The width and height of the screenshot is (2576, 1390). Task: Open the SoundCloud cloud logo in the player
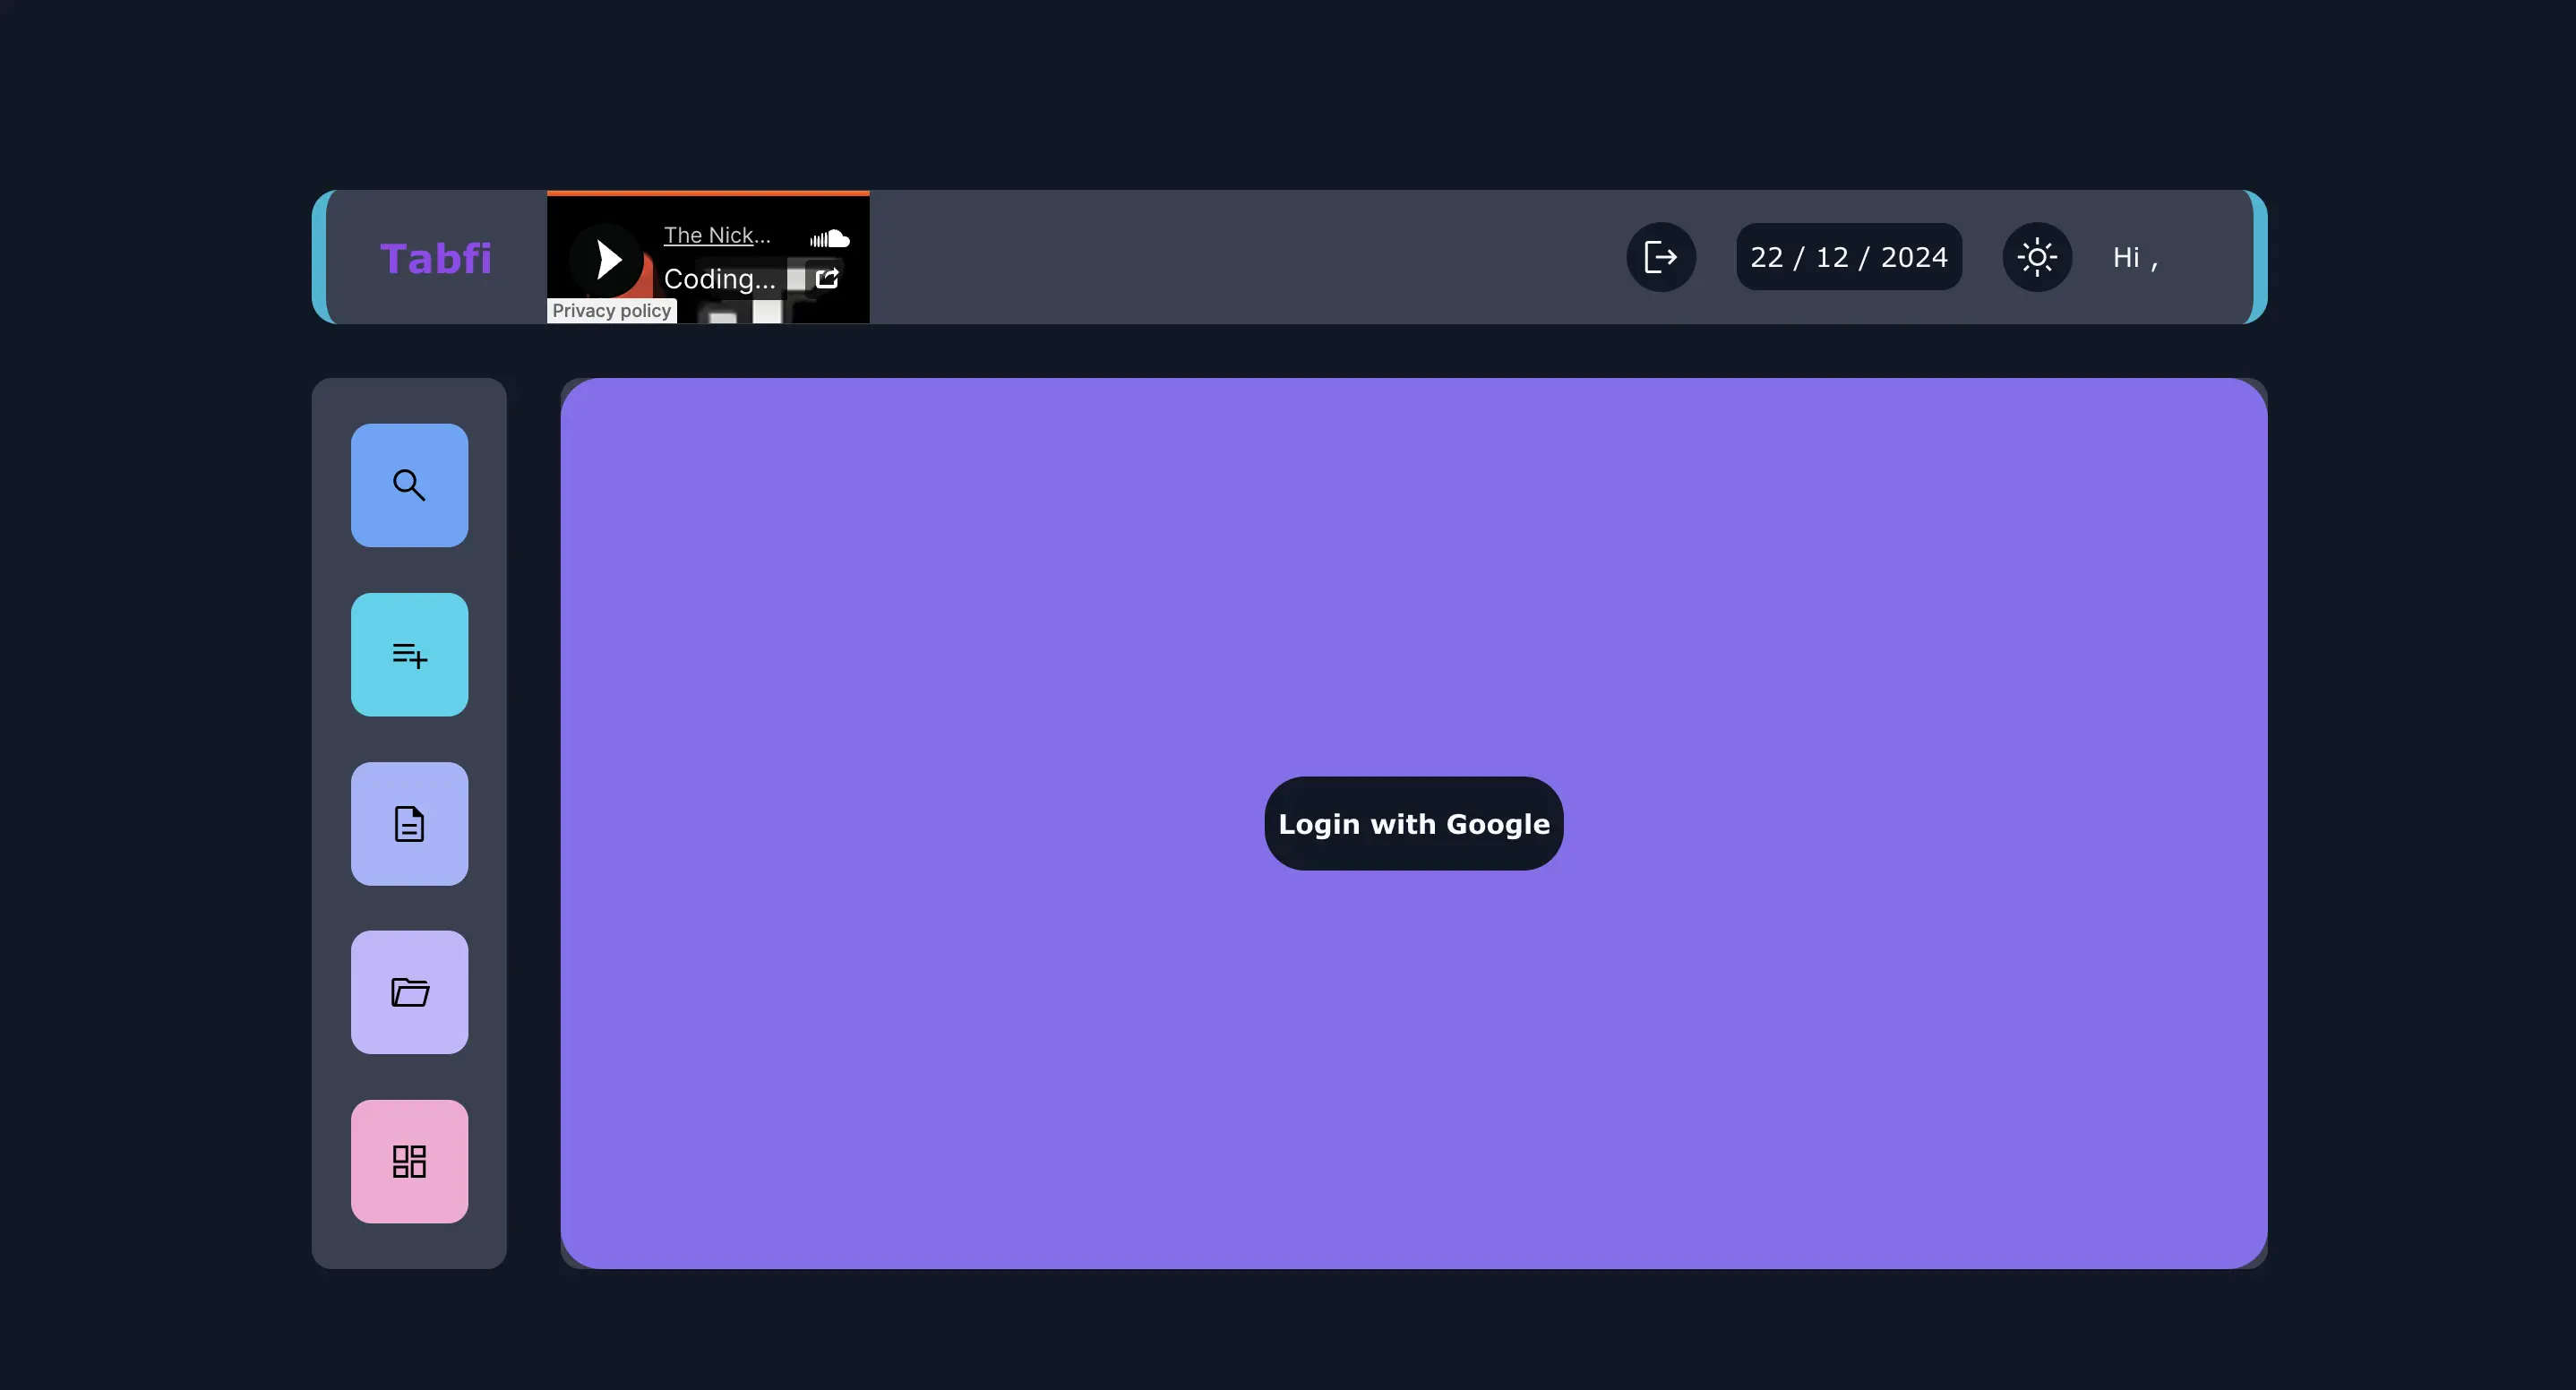(x=830, y=239)
